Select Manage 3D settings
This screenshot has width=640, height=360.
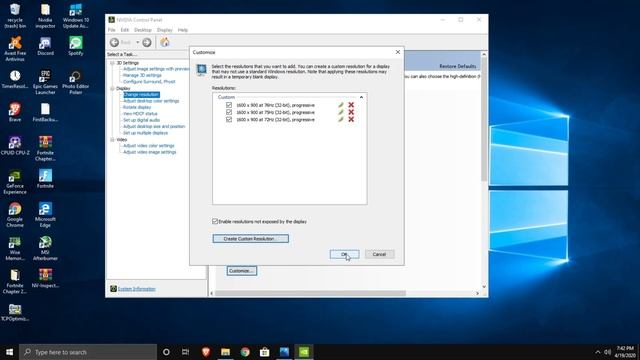(x=142, y=75)
